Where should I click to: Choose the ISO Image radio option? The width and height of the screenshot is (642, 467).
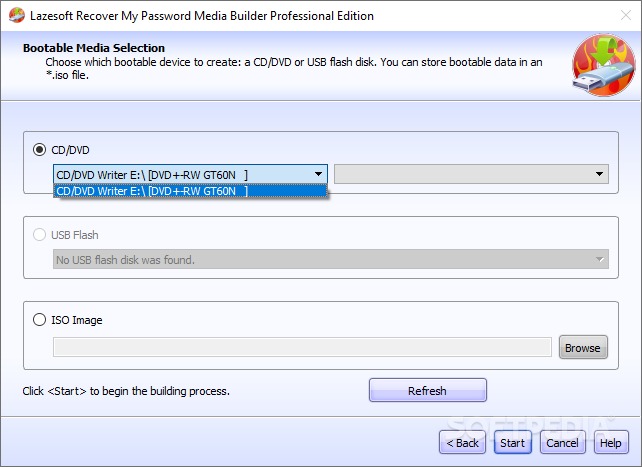(40, 320)
